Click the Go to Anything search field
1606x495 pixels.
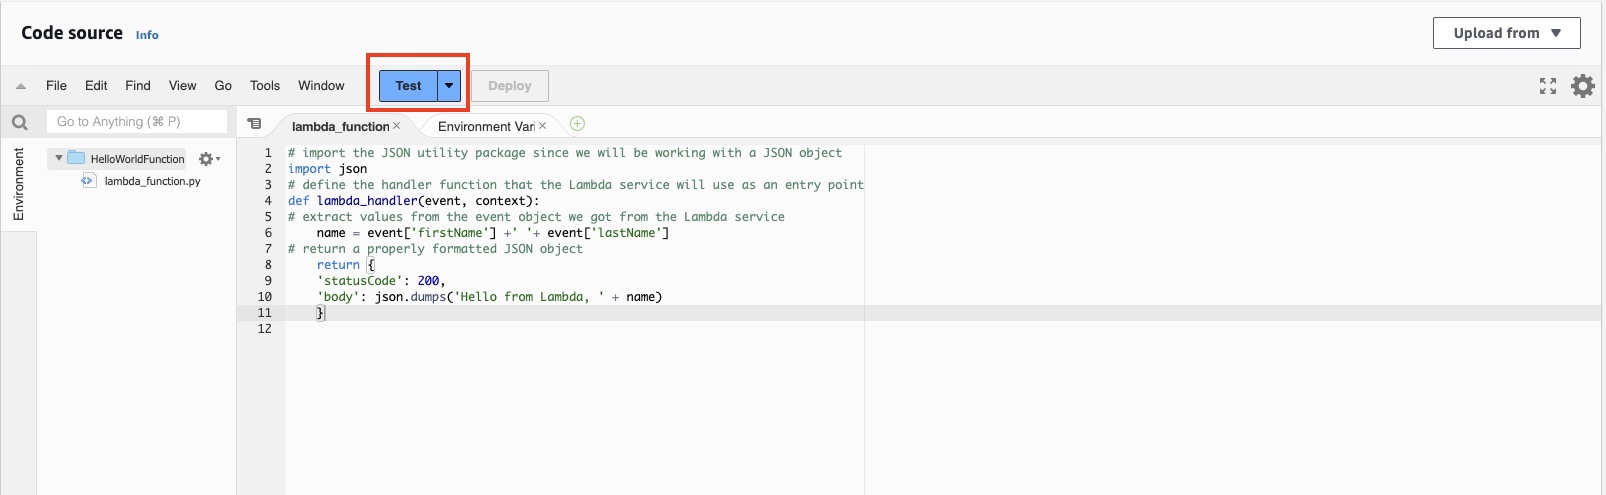(136, 122)
